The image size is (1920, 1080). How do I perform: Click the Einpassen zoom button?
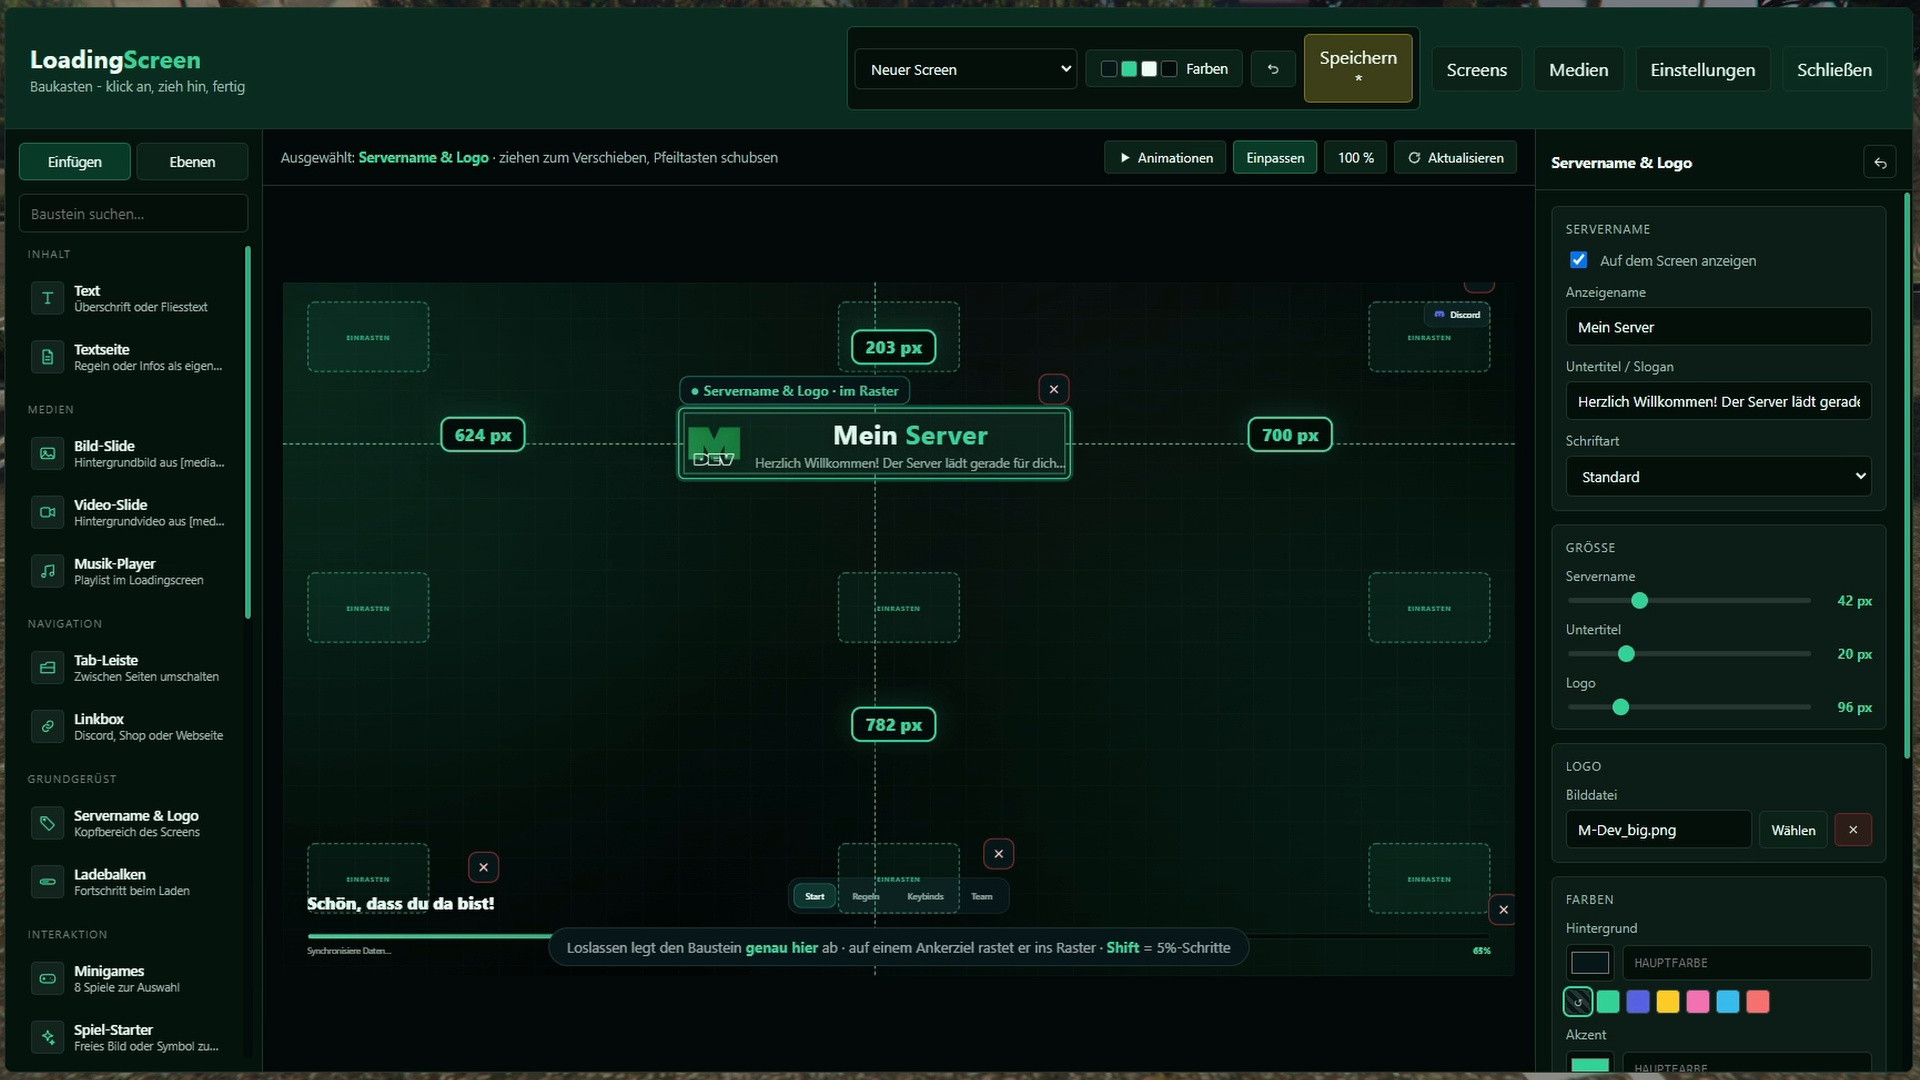pos(1275,158)
